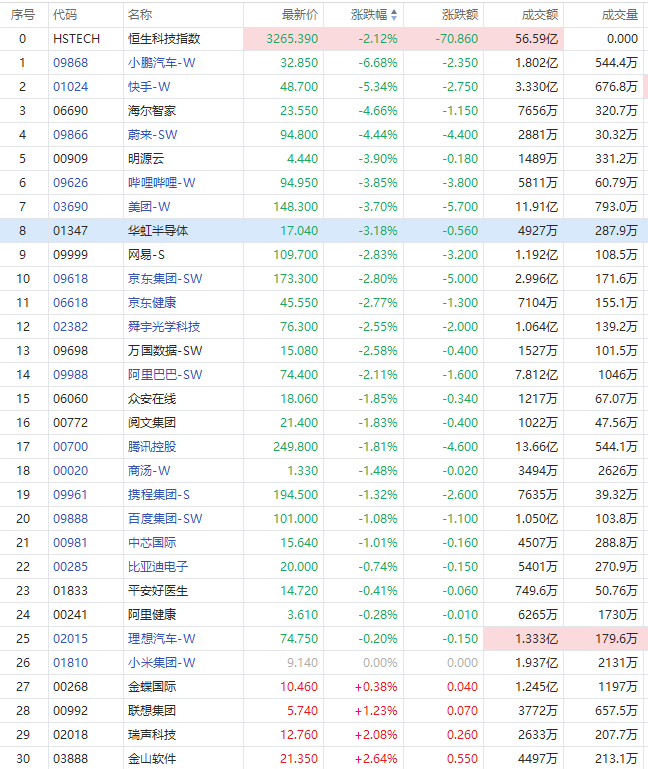Select the 恒生科技指数 index row
The width and height of the screenshot is (648, 769).
(324, 39)
